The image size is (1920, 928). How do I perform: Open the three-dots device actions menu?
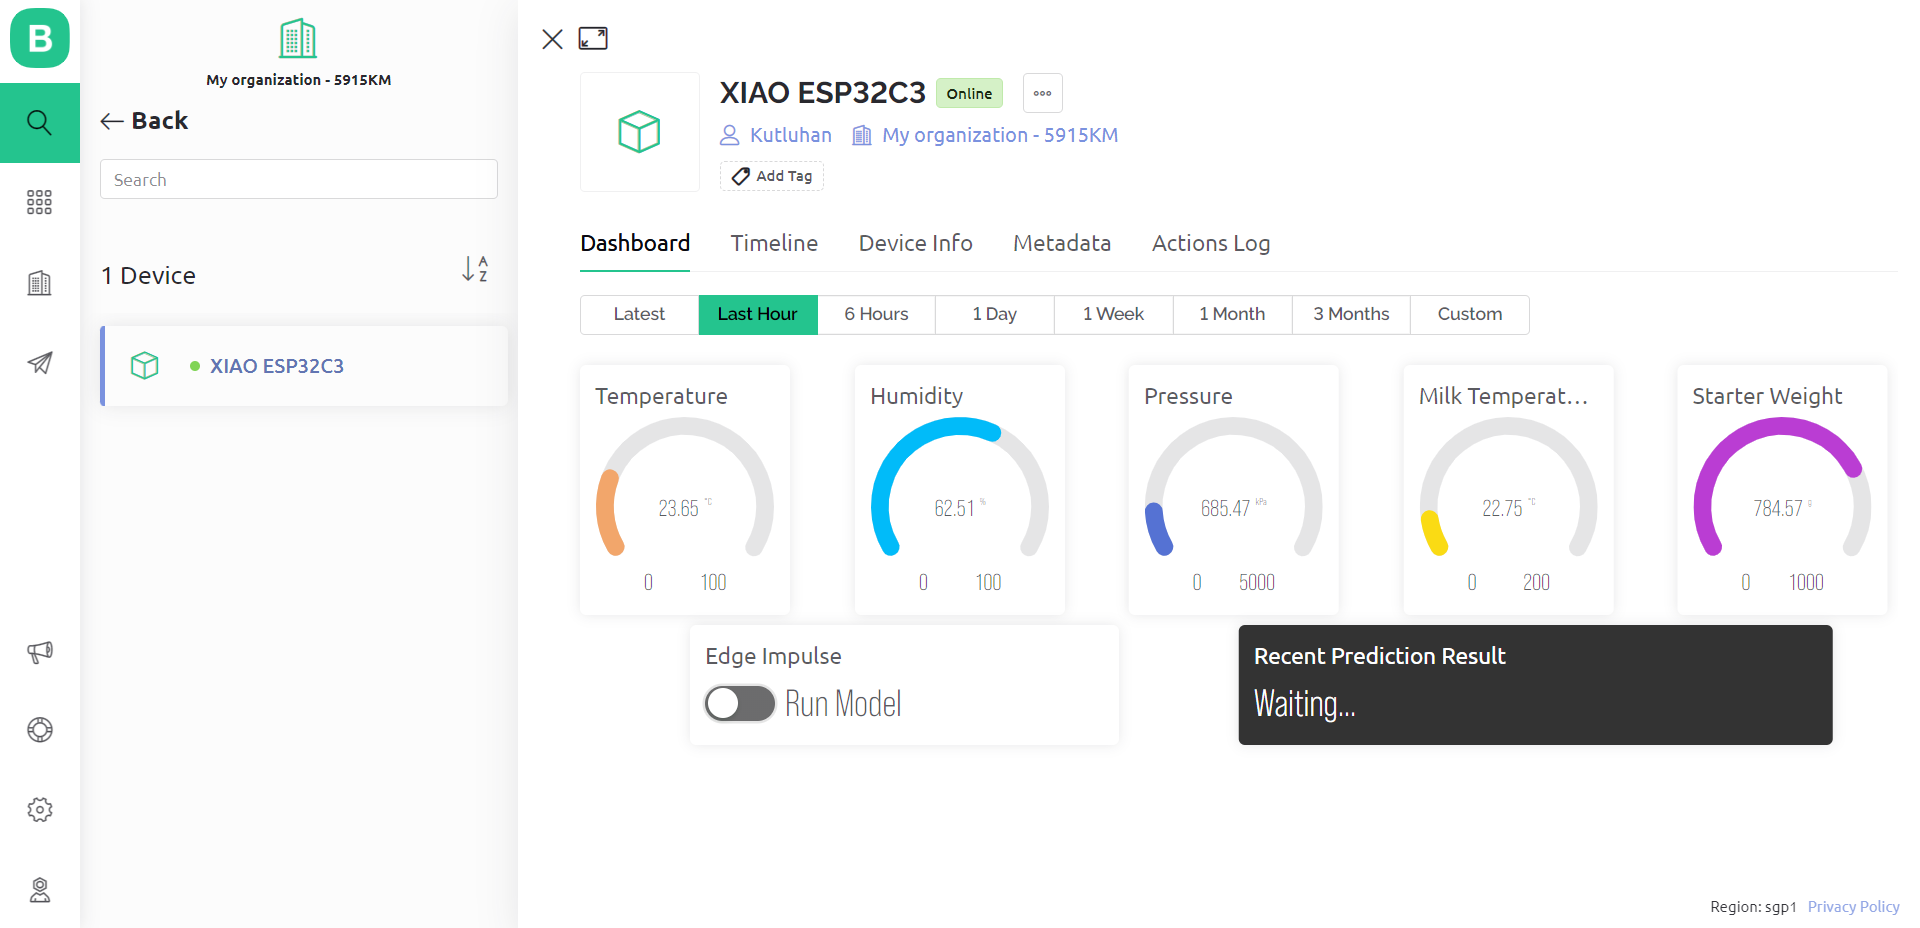pos(1042,93)
